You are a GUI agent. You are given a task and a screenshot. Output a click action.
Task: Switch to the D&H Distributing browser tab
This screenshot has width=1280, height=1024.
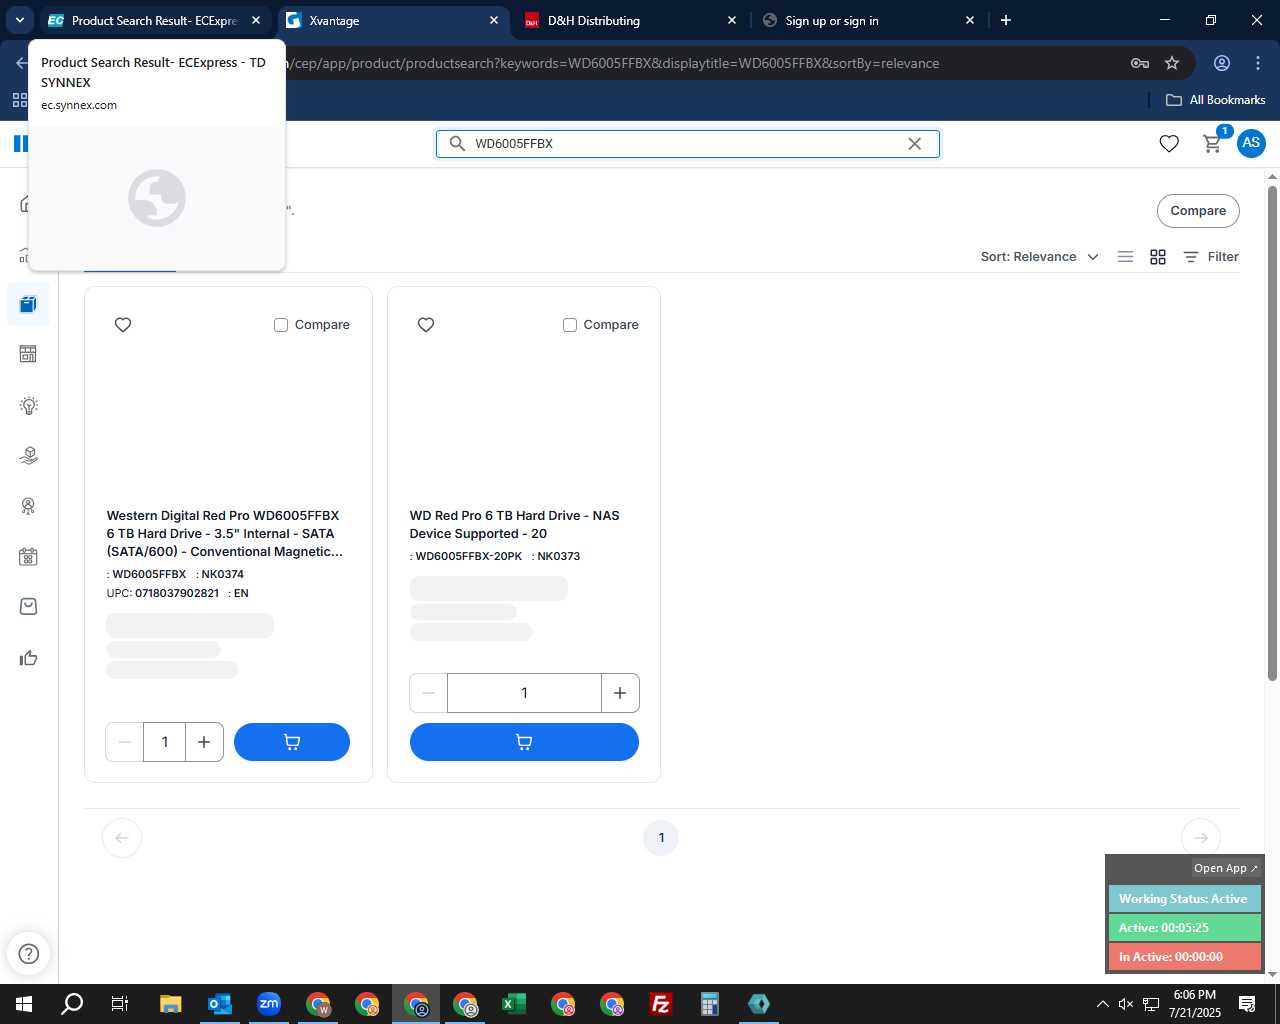coord(631,20)
